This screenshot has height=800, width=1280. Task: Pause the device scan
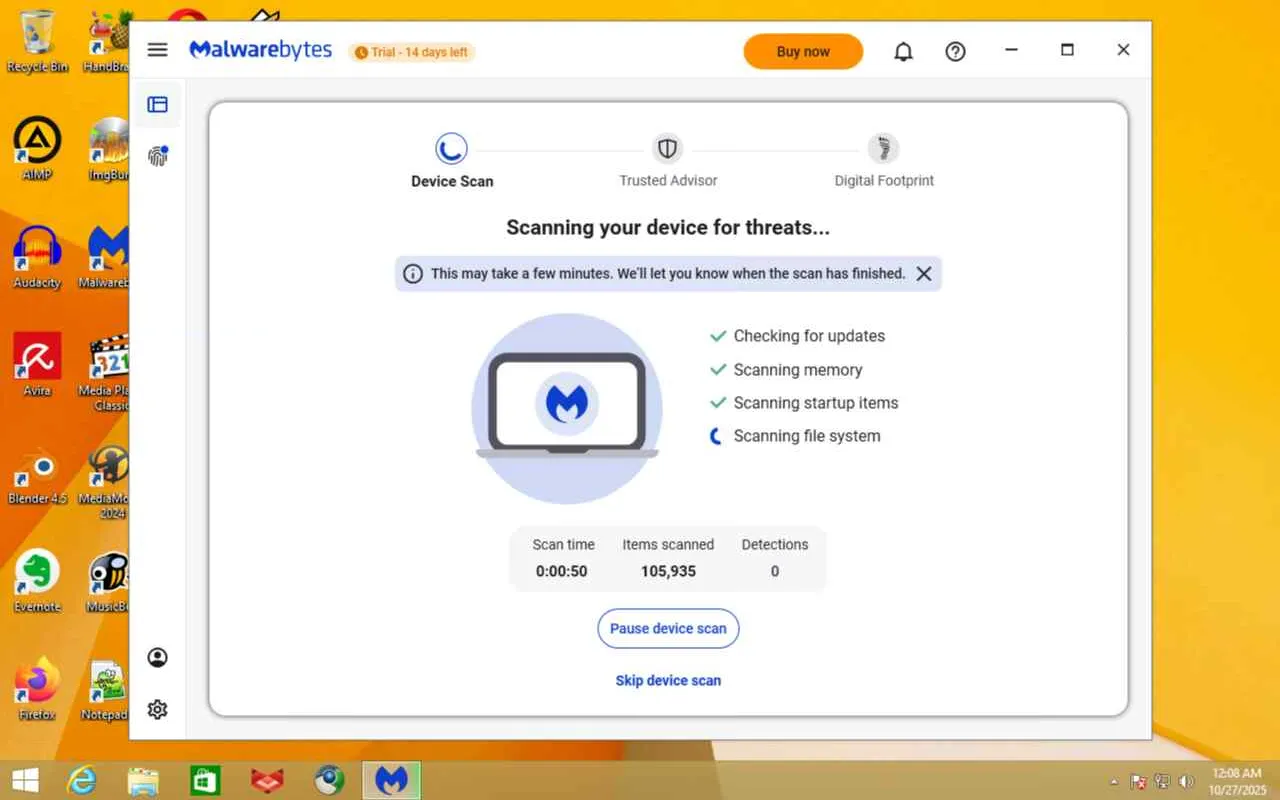point(668,628)
